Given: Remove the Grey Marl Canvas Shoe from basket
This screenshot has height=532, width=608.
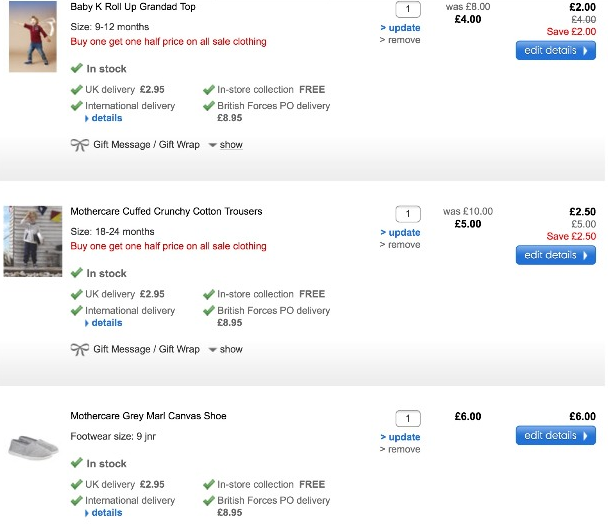Looking at the screenshot, I should point(401,450).
